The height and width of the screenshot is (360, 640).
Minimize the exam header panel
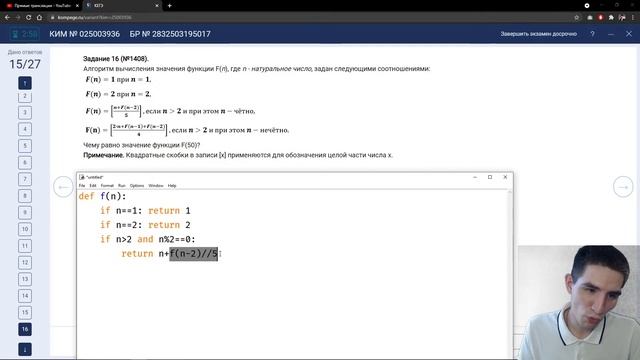(611, 34)
